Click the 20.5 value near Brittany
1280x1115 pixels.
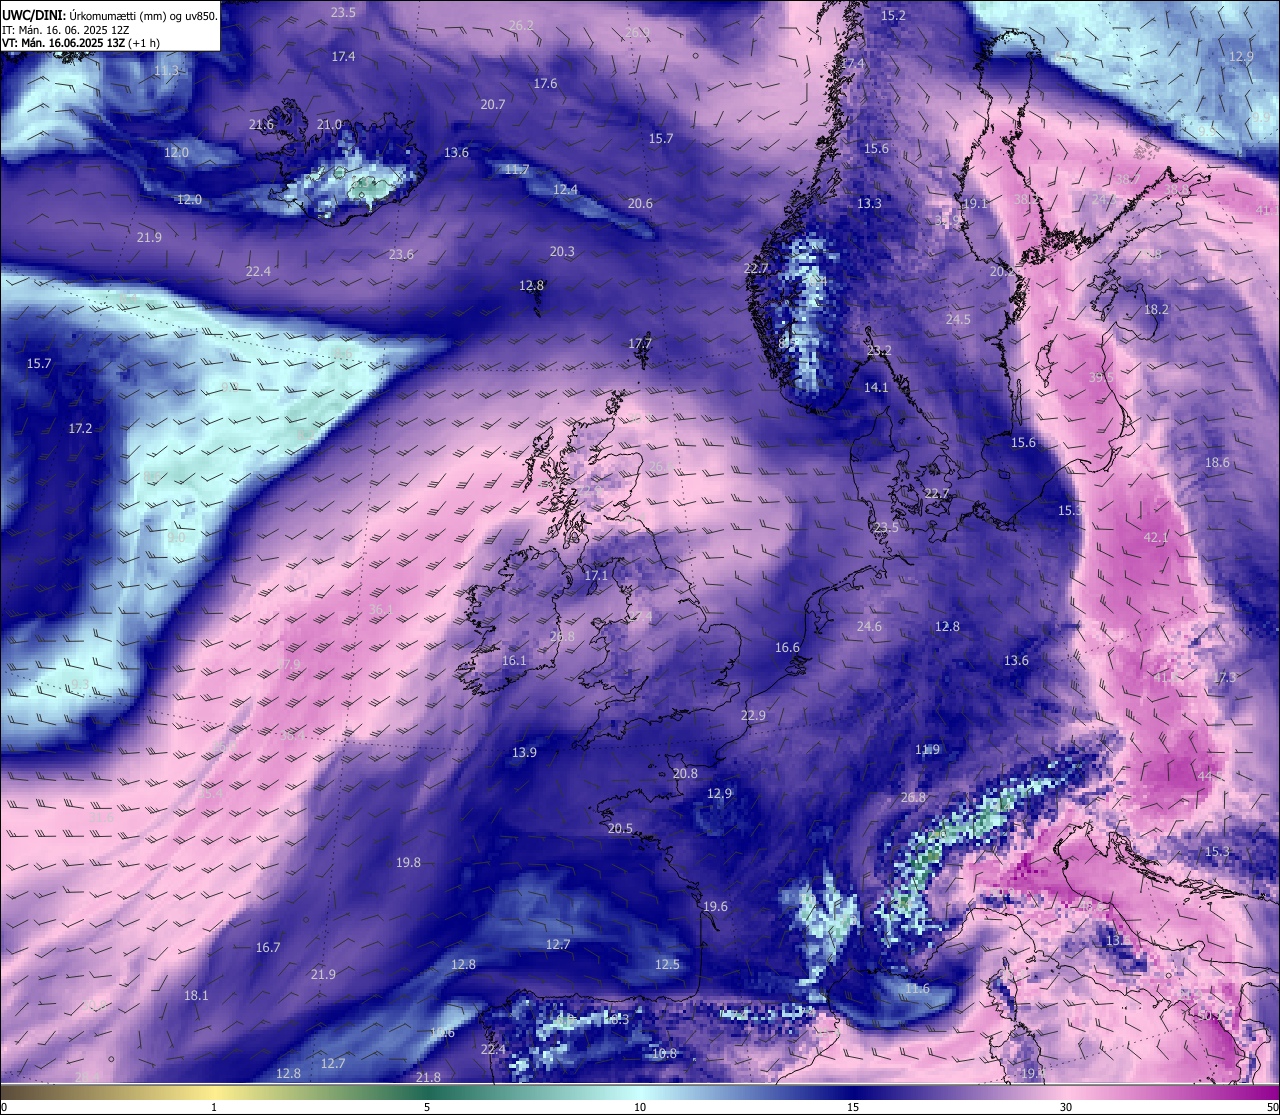(620, 829)
